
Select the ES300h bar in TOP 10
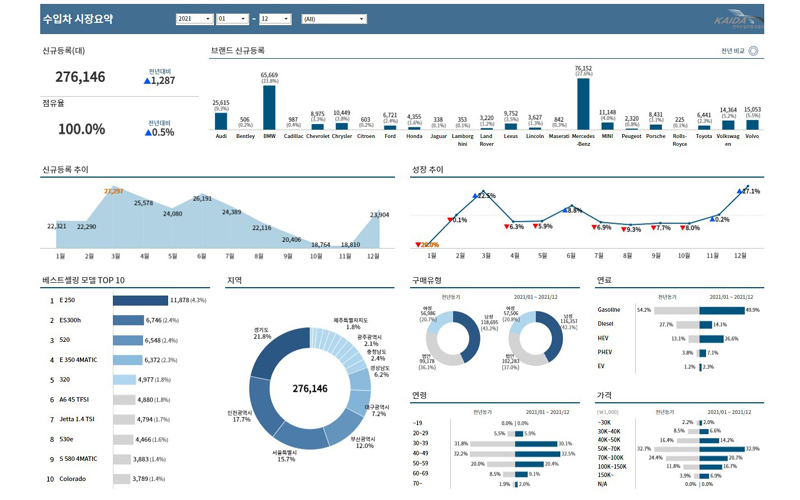tap(128, 320)
